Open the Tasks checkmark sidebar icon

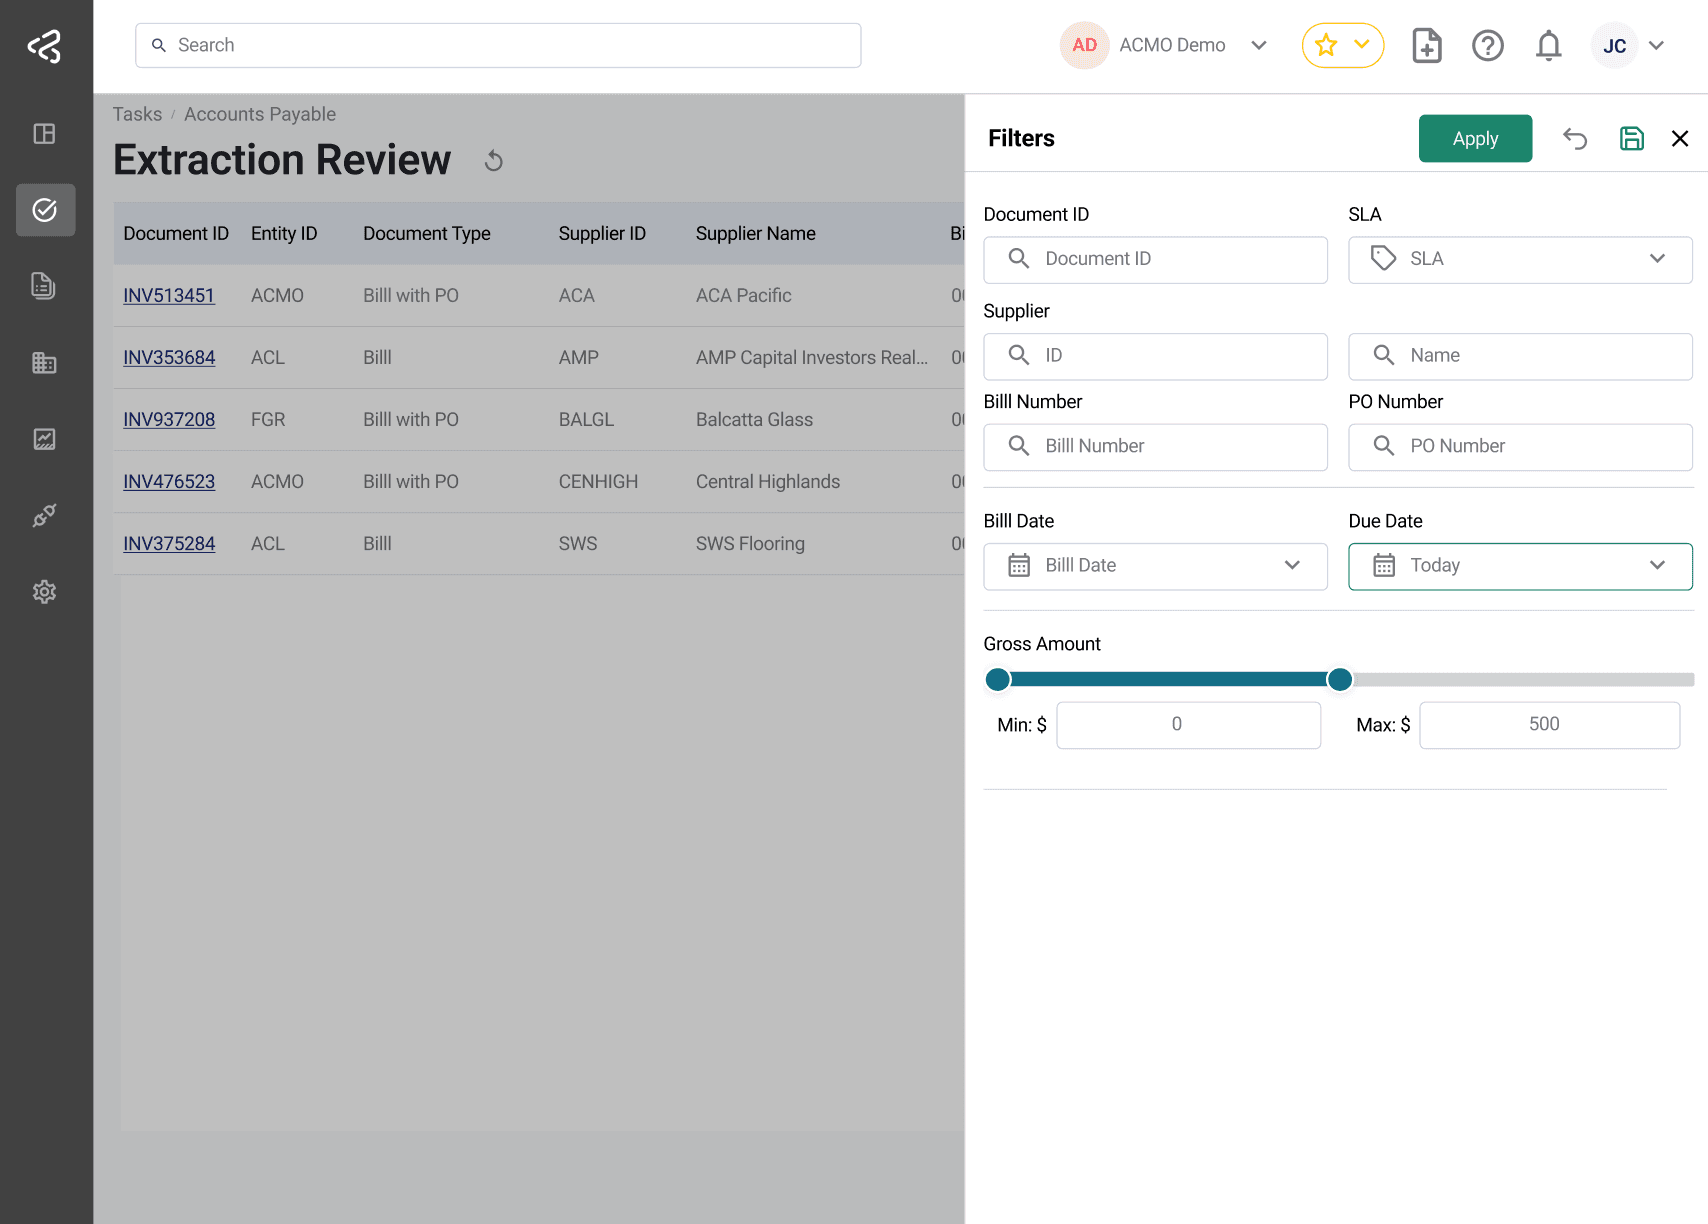(45, 210)
